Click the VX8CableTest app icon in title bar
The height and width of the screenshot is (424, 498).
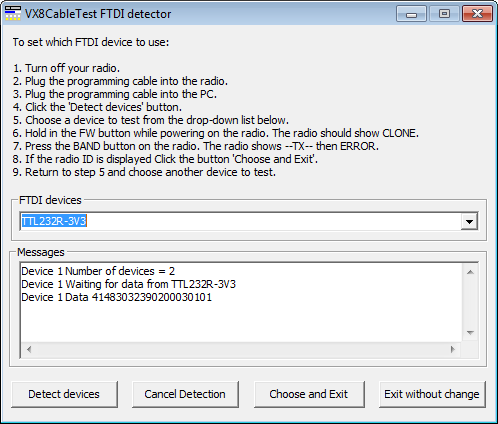13,13
